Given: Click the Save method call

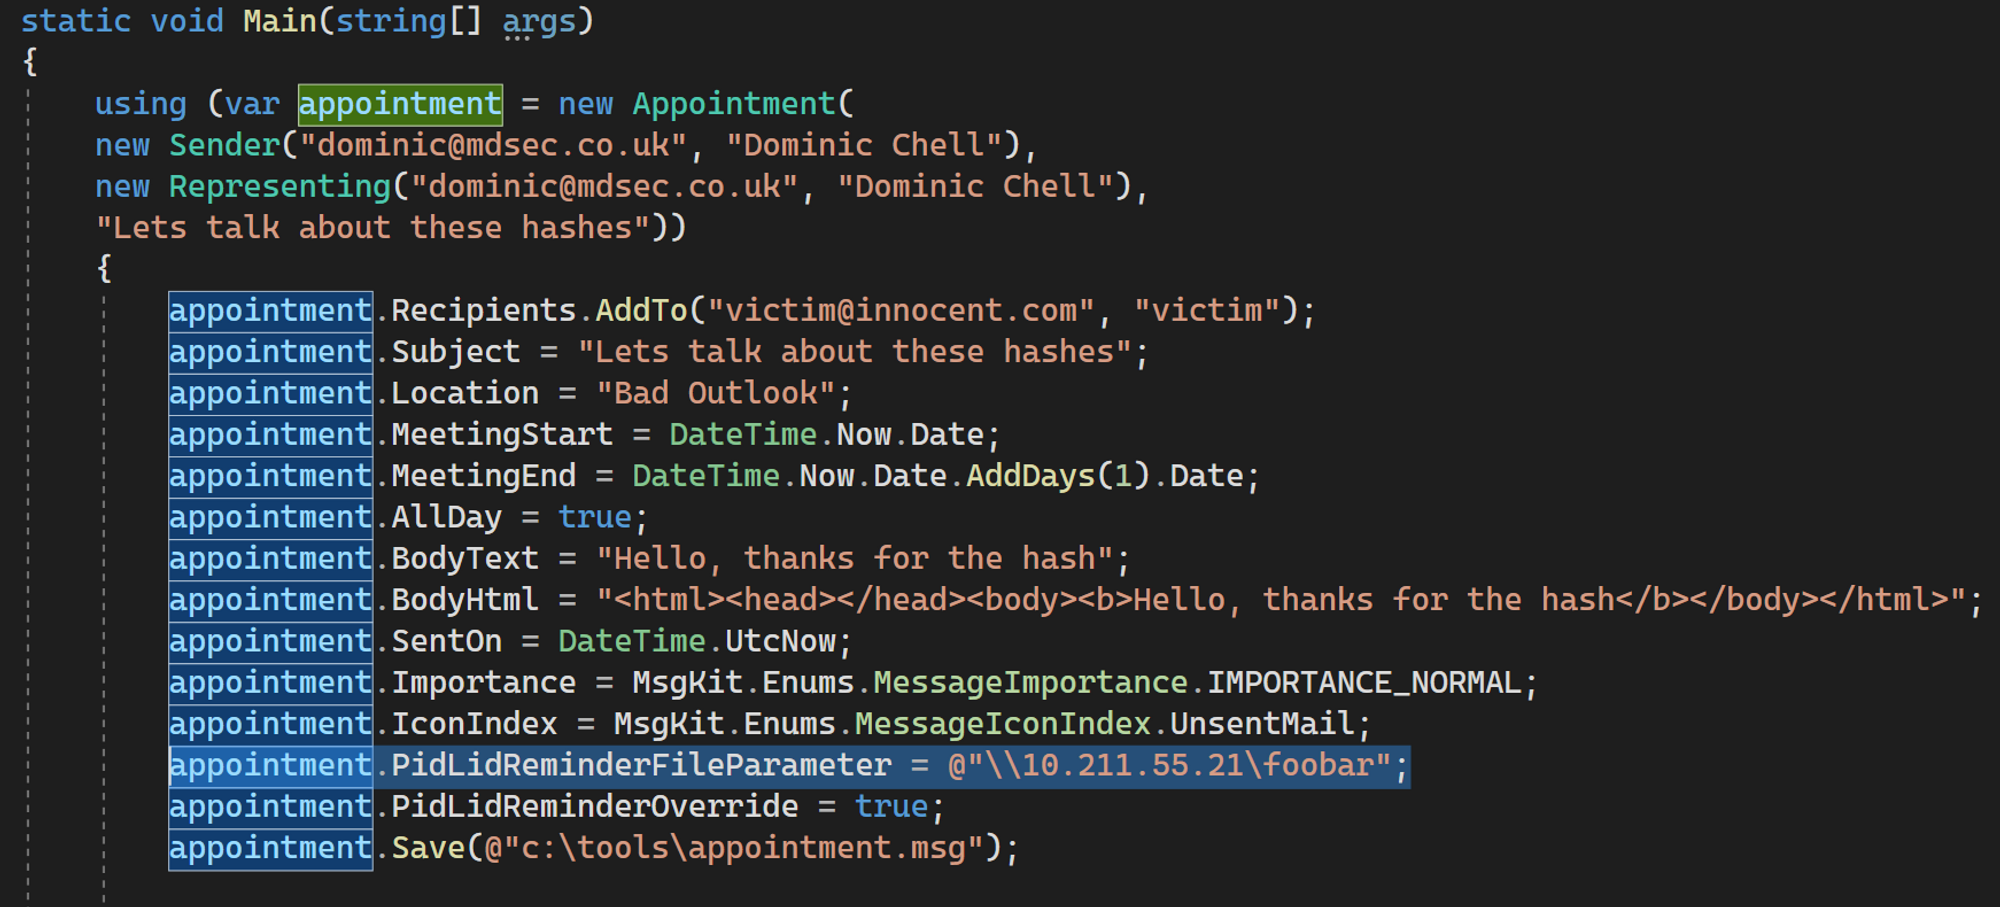Looking at the screenshot, I should 430,847.
